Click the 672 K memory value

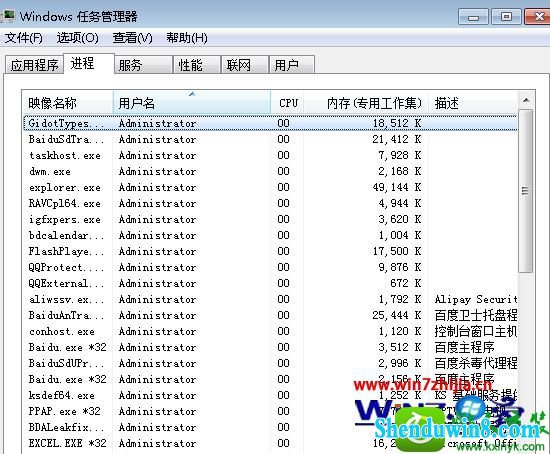[405, 283]
